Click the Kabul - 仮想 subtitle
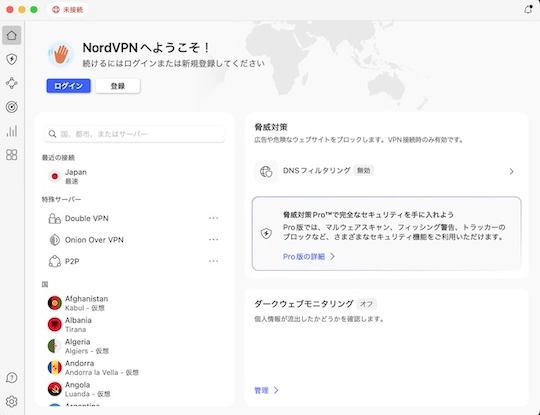The image size is (540, 415). 85,308
